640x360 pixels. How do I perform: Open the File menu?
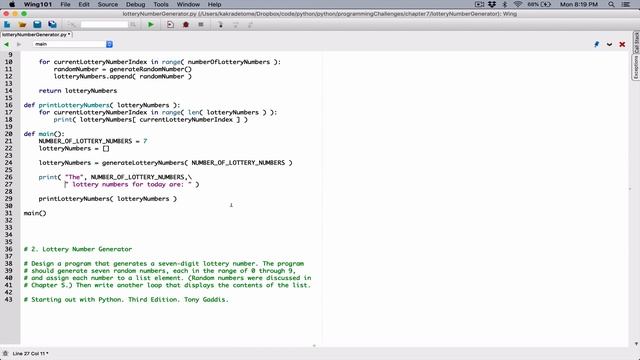[65, 4]
